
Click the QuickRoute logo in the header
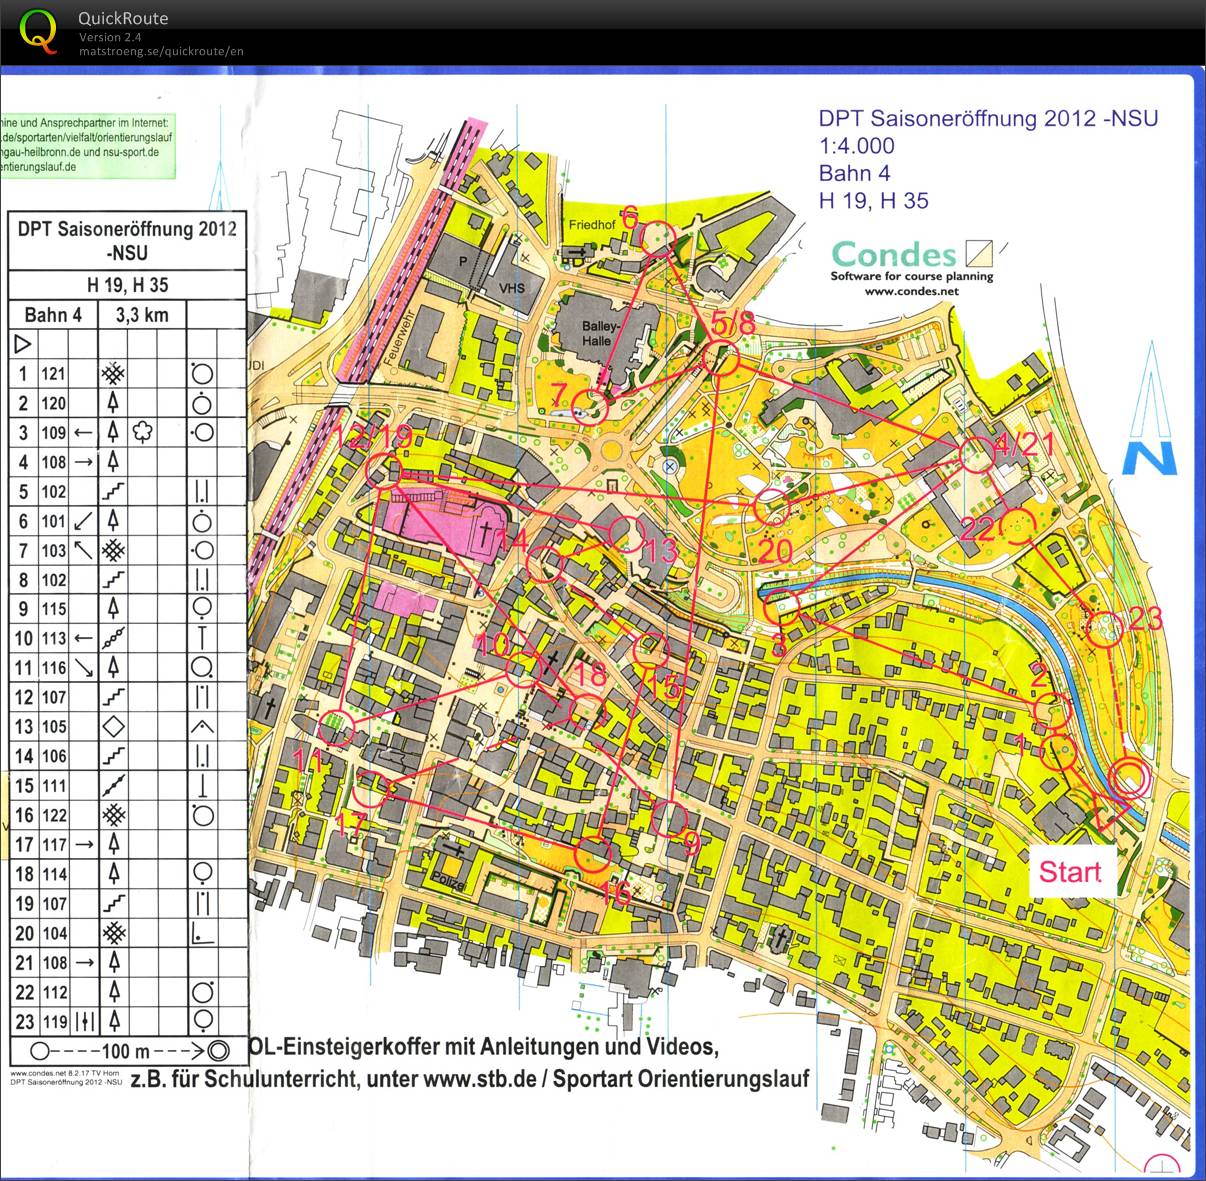[x=39, y=30]
